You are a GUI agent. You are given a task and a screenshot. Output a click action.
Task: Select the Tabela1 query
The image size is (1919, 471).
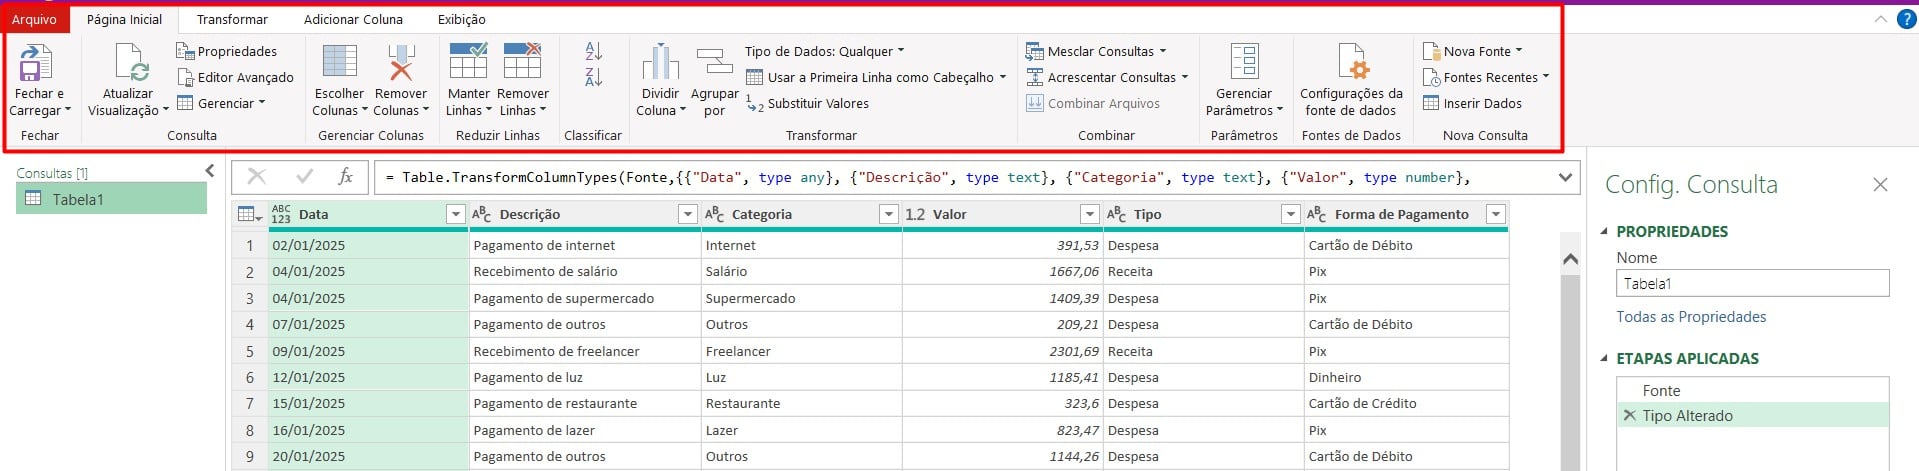click(111, 199)
